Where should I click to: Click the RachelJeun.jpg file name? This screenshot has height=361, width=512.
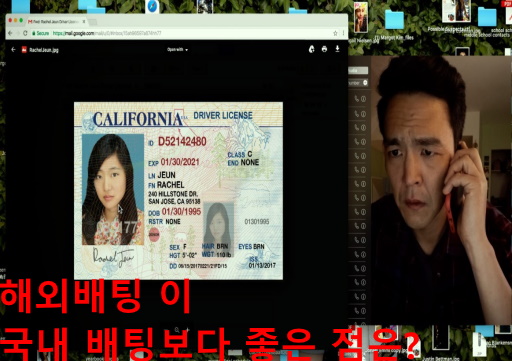[44, 50]
